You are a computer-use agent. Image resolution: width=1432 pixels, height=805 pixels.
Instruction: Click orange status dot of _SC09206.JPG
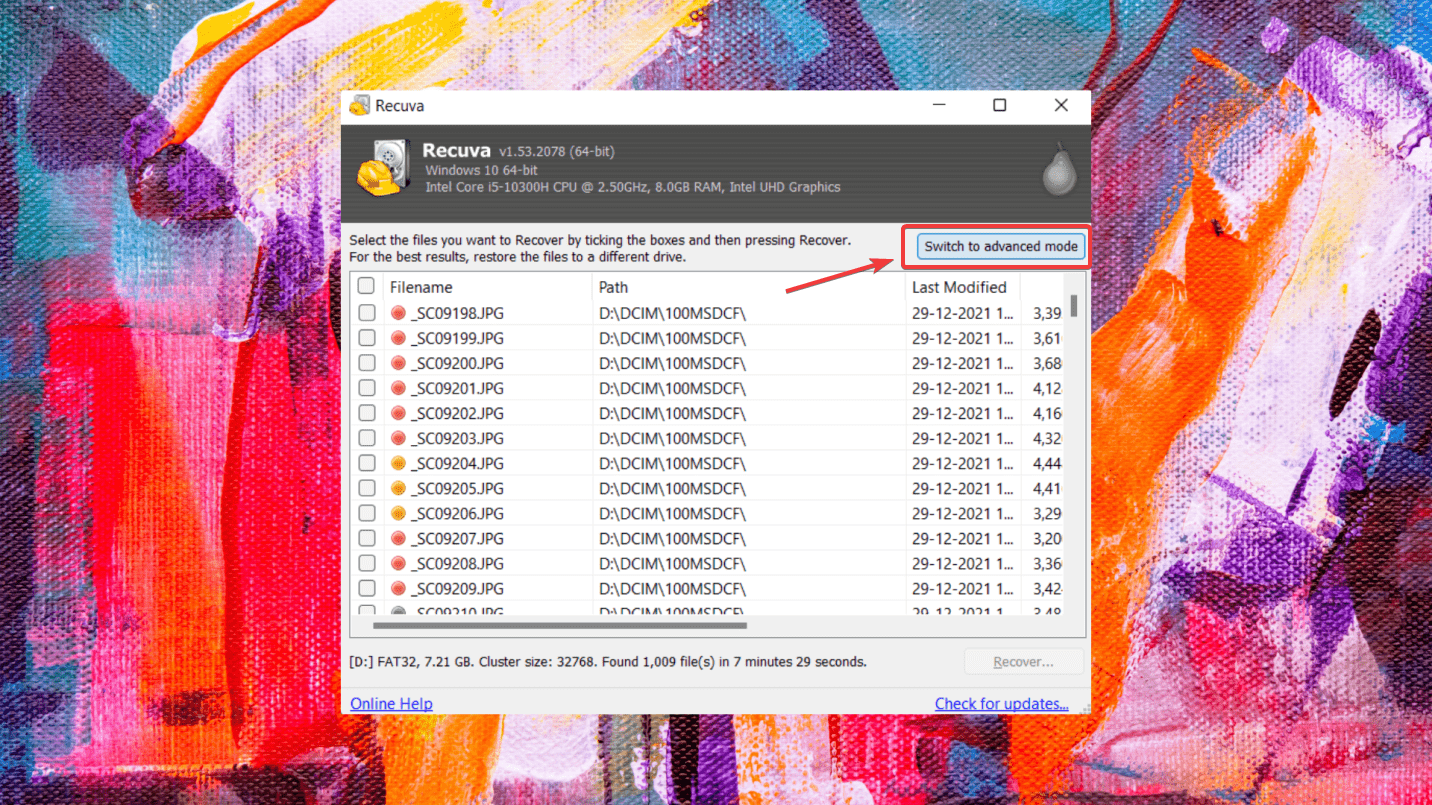tap(398, 513)
